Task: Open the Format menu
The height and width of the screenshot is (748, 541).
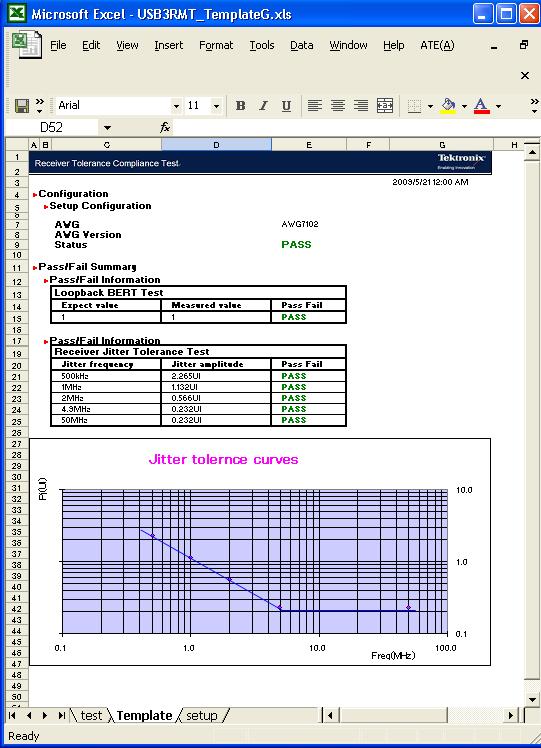Action: [x=216, y=45]
